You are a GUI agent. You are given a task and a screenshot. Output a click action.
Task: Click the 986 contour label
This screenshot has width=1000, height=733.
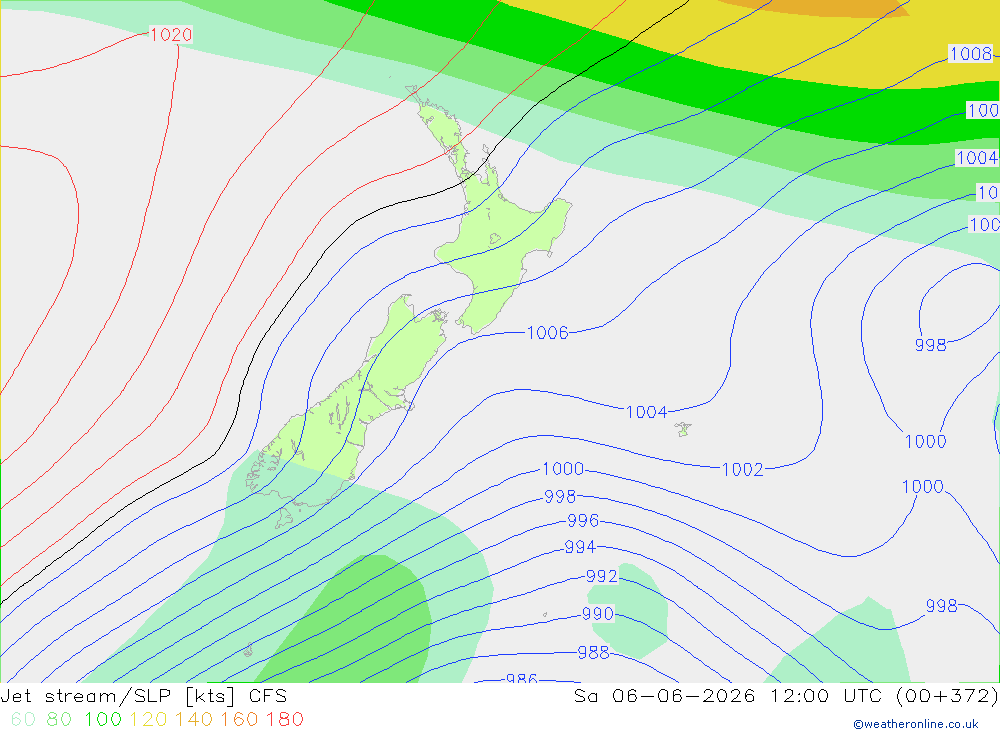(x=522, y=679)
